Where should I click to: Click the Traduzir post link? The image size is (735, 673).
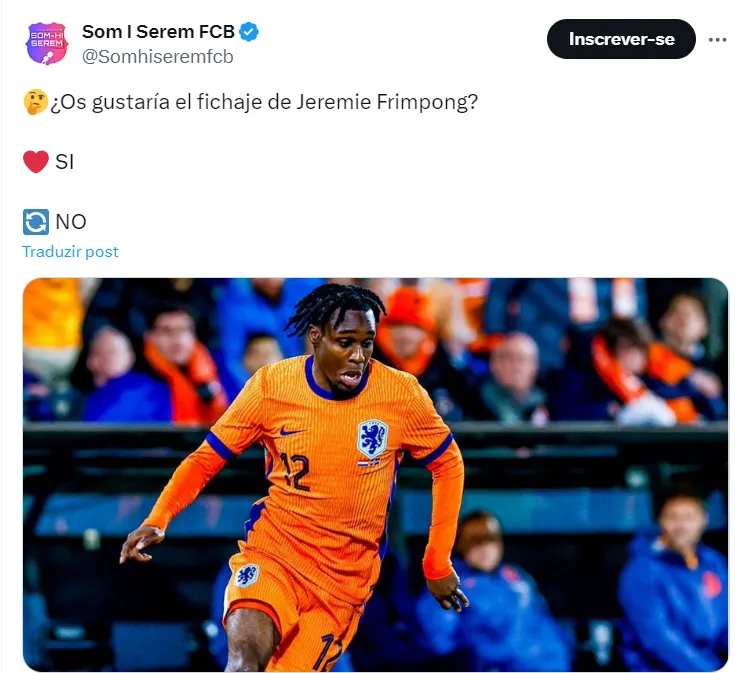tap(70, 252)
